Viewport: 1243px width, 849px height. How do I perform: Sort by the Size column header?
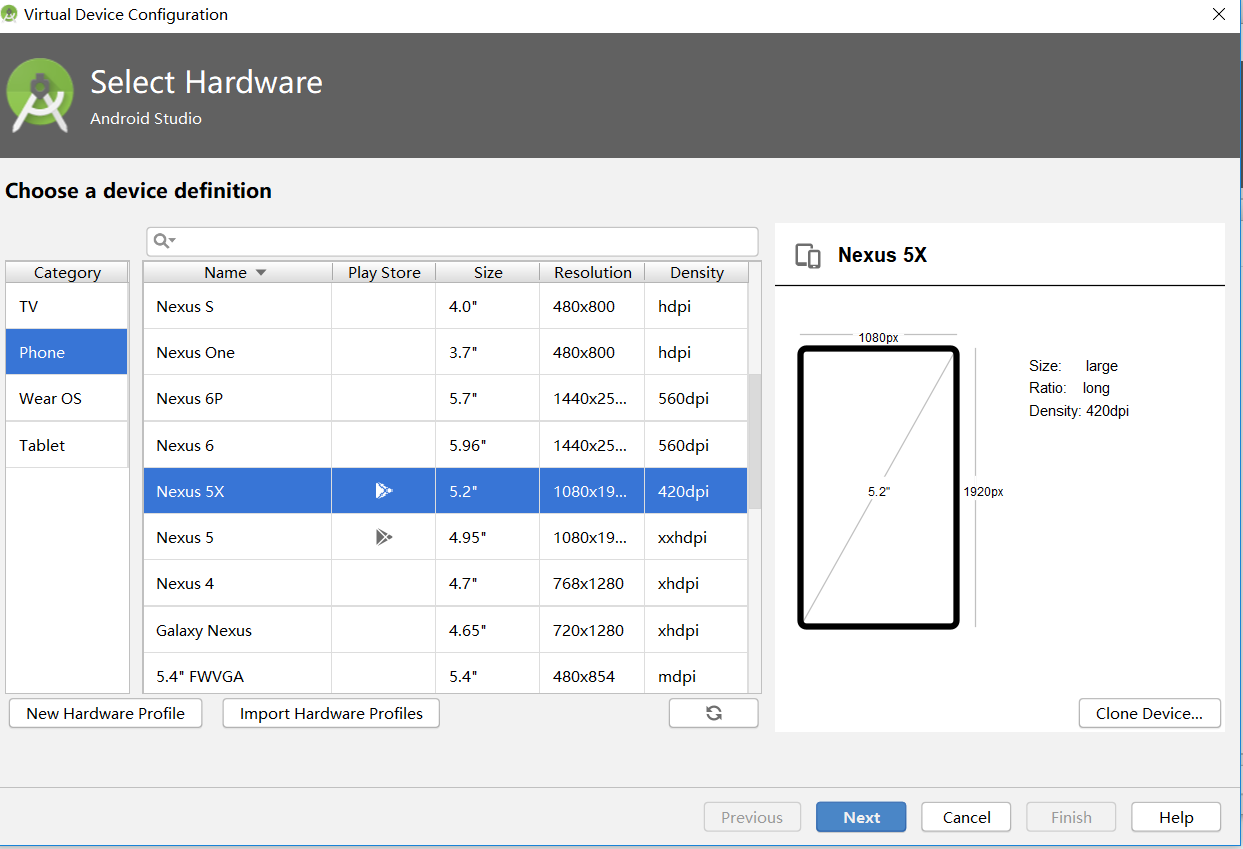pos(488,272)
